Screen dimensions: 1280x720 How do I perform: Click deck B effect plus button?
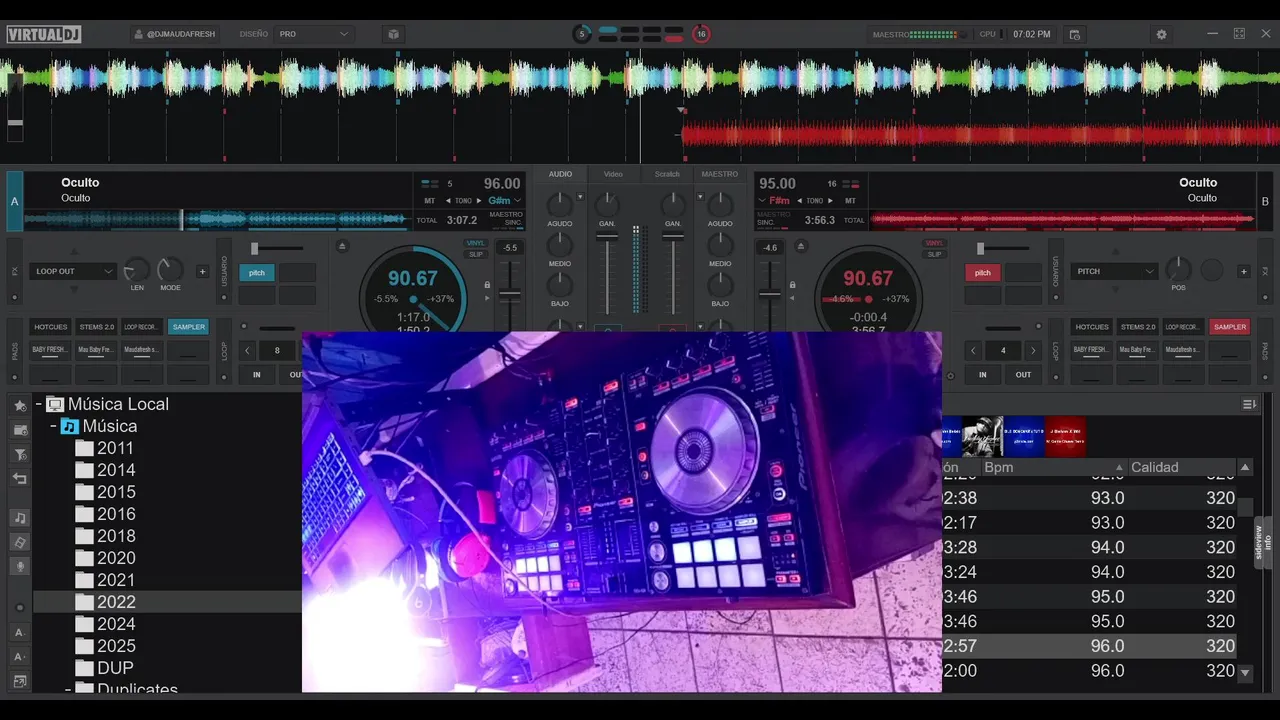tap(1243, 271)
